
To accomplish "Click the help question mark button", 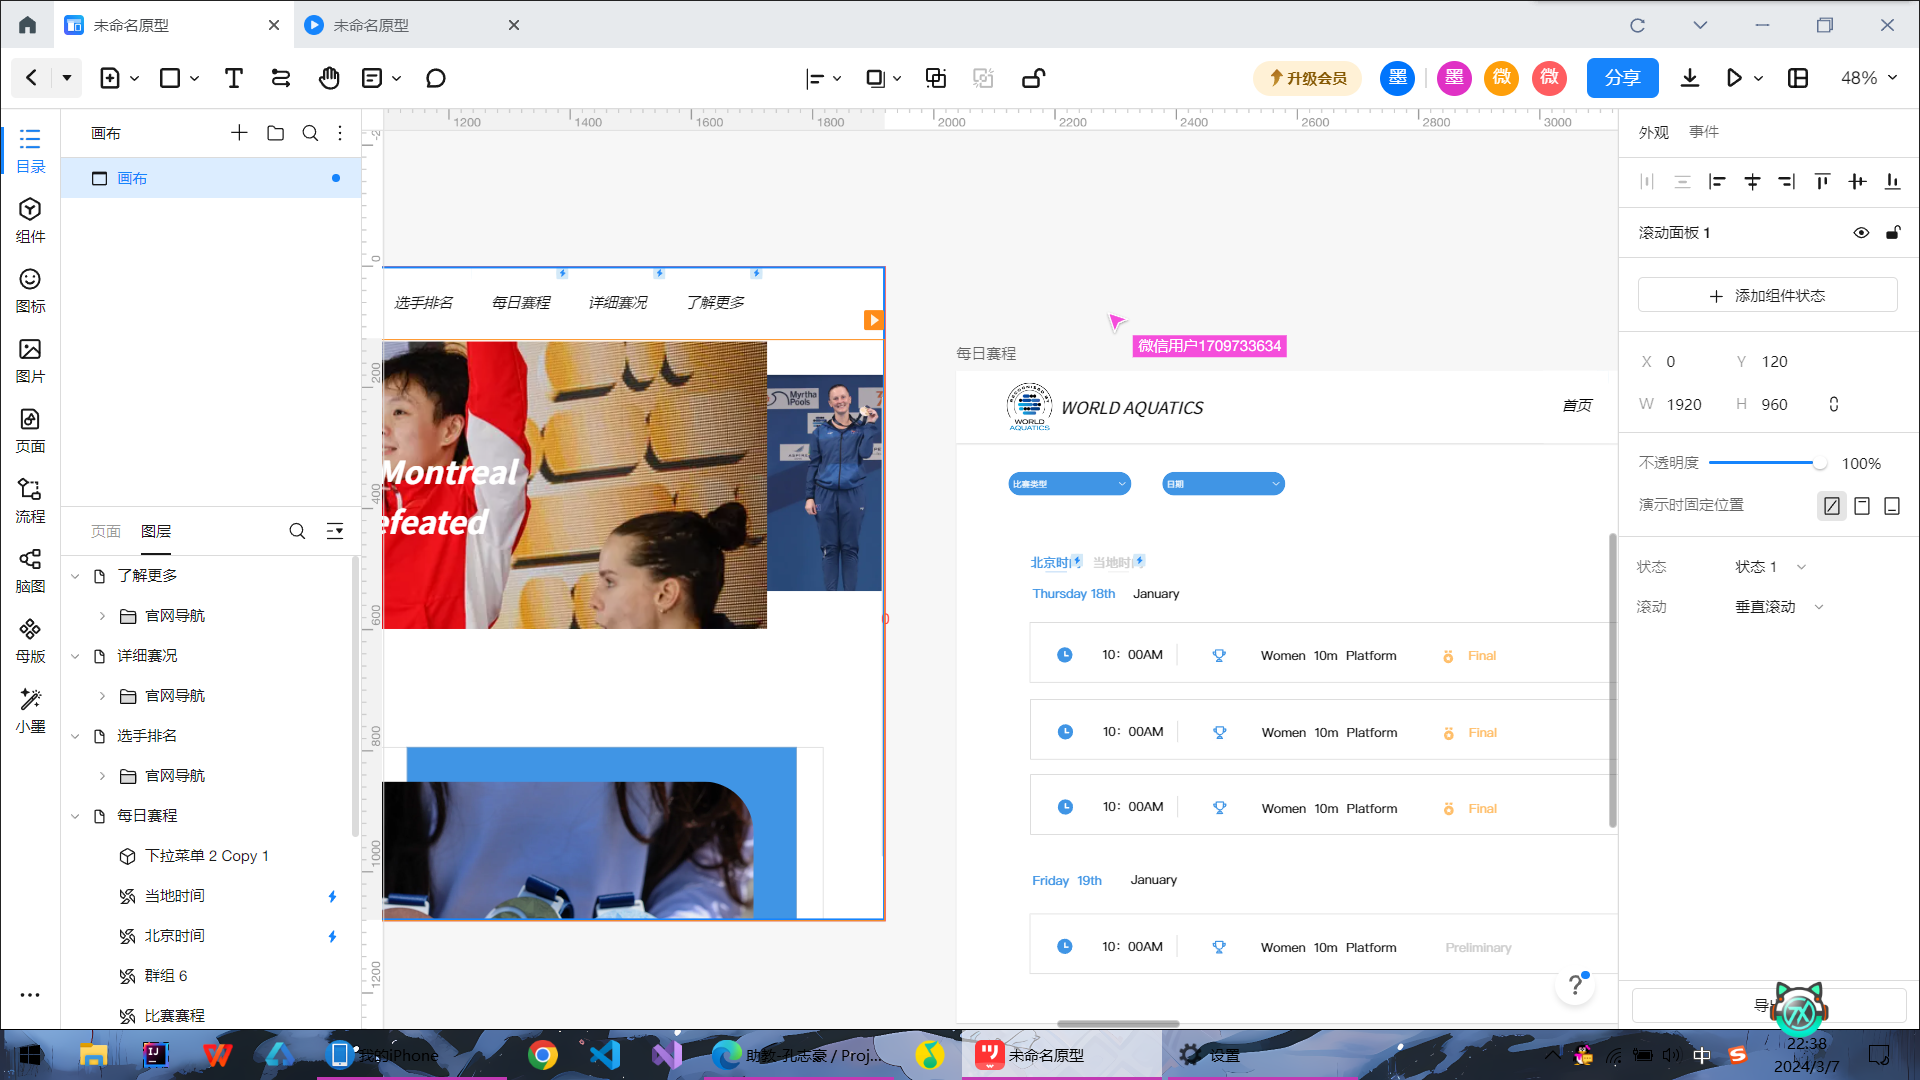I will pyautogui.click(x=1575, y=986).
